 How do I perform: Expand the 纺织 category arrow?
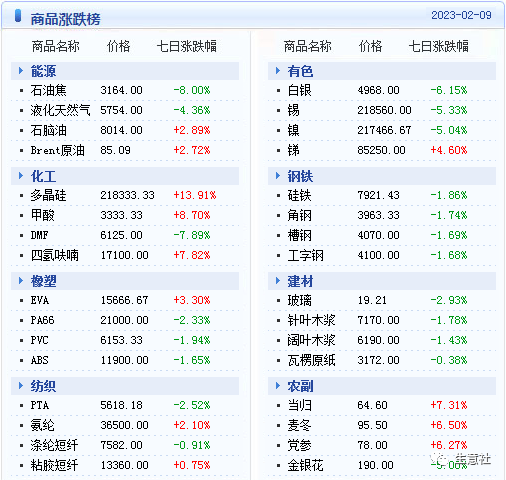[21, 386]
